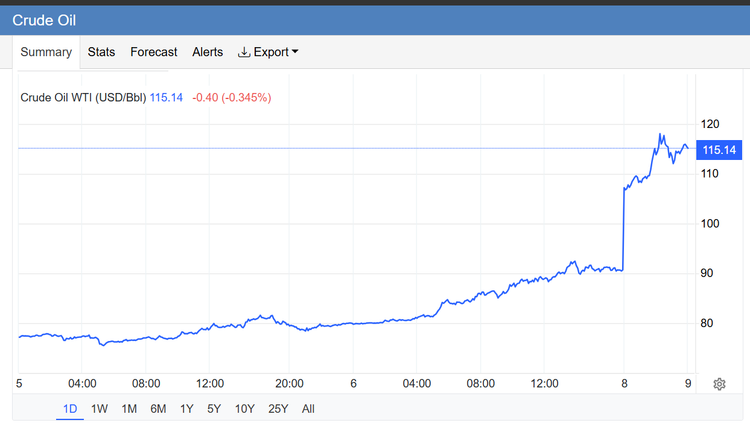Click the Crude Oil WTI series label
The image size is (750, 440).
point(84,97)
